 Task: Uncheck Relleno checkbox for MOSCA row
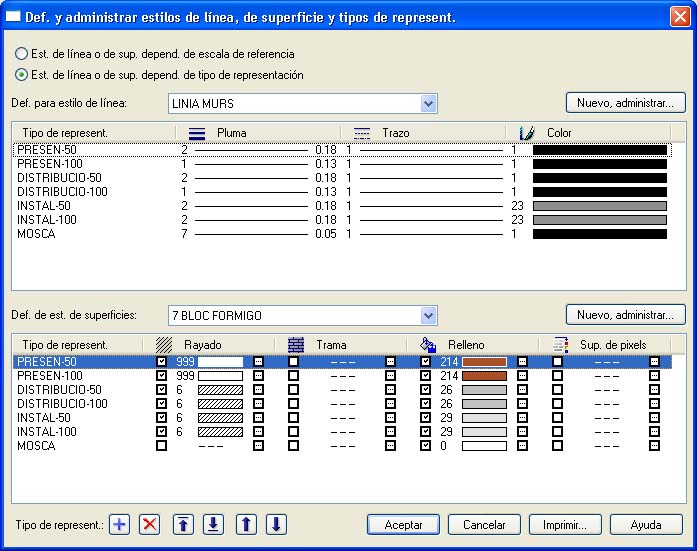(425, 446)
